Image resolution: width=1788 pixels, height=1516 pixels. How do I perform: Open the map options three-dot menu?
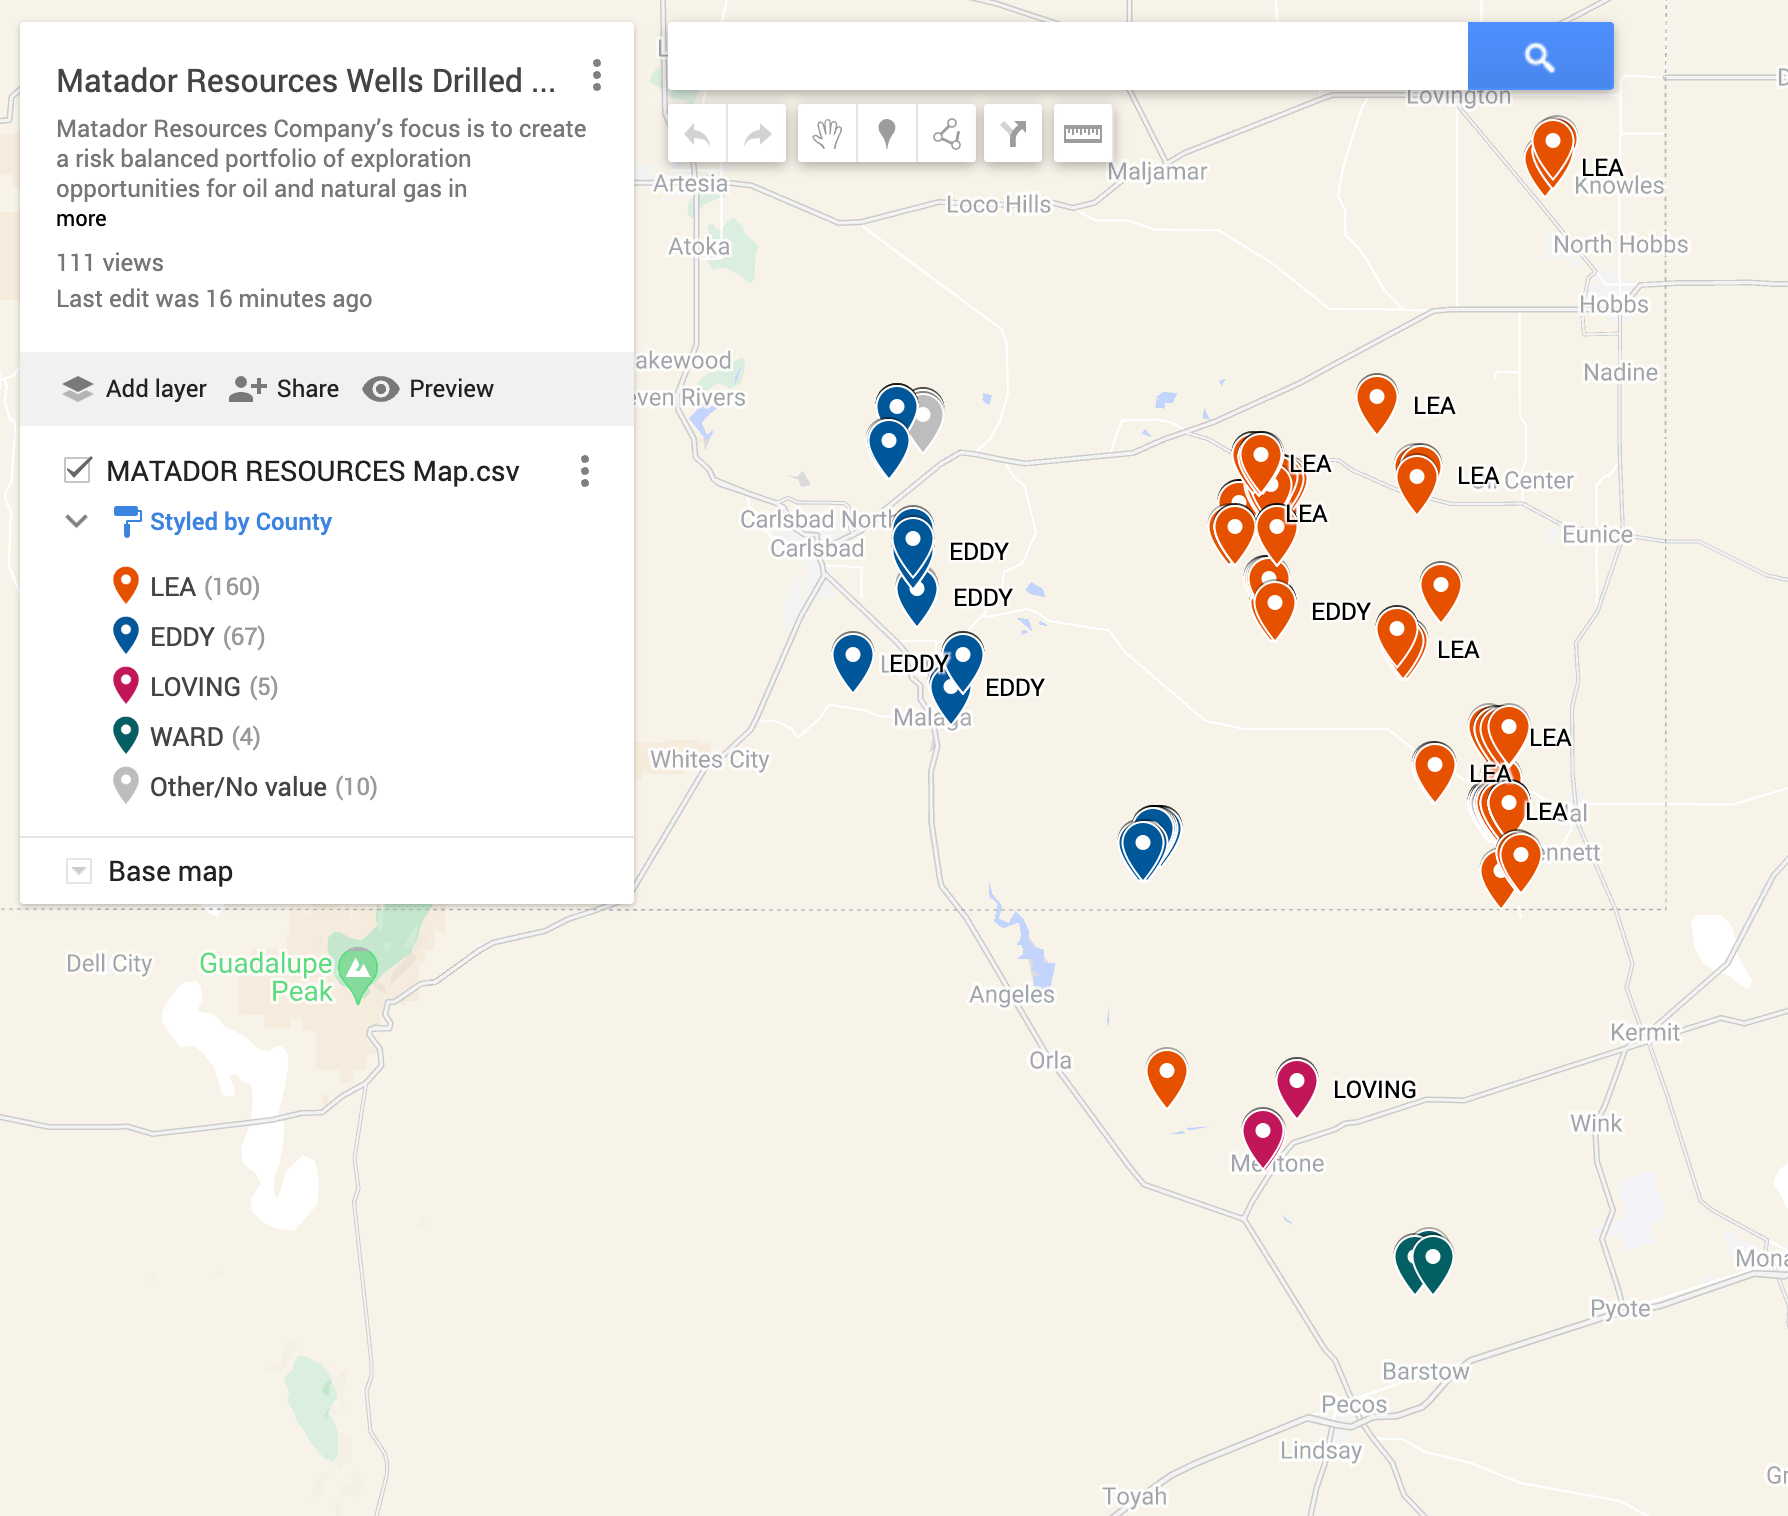pos(598,73)
